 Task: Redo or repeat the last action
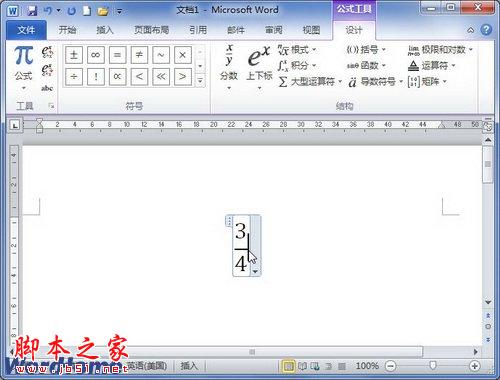pos(71,11)
